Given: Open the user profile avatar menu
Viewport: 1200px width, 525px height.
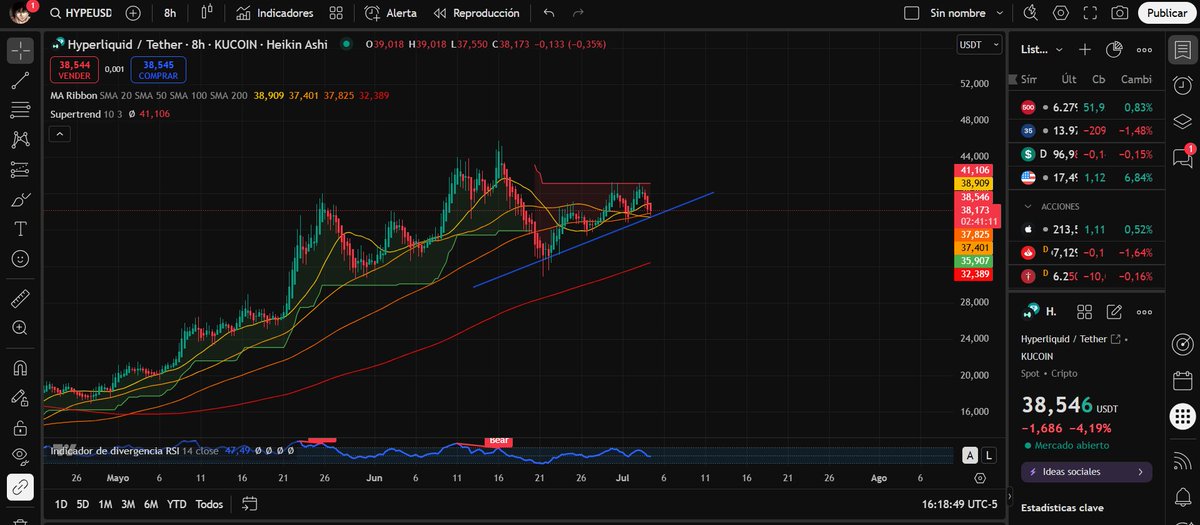Looking at the screenshot, I should coord(20,13).
